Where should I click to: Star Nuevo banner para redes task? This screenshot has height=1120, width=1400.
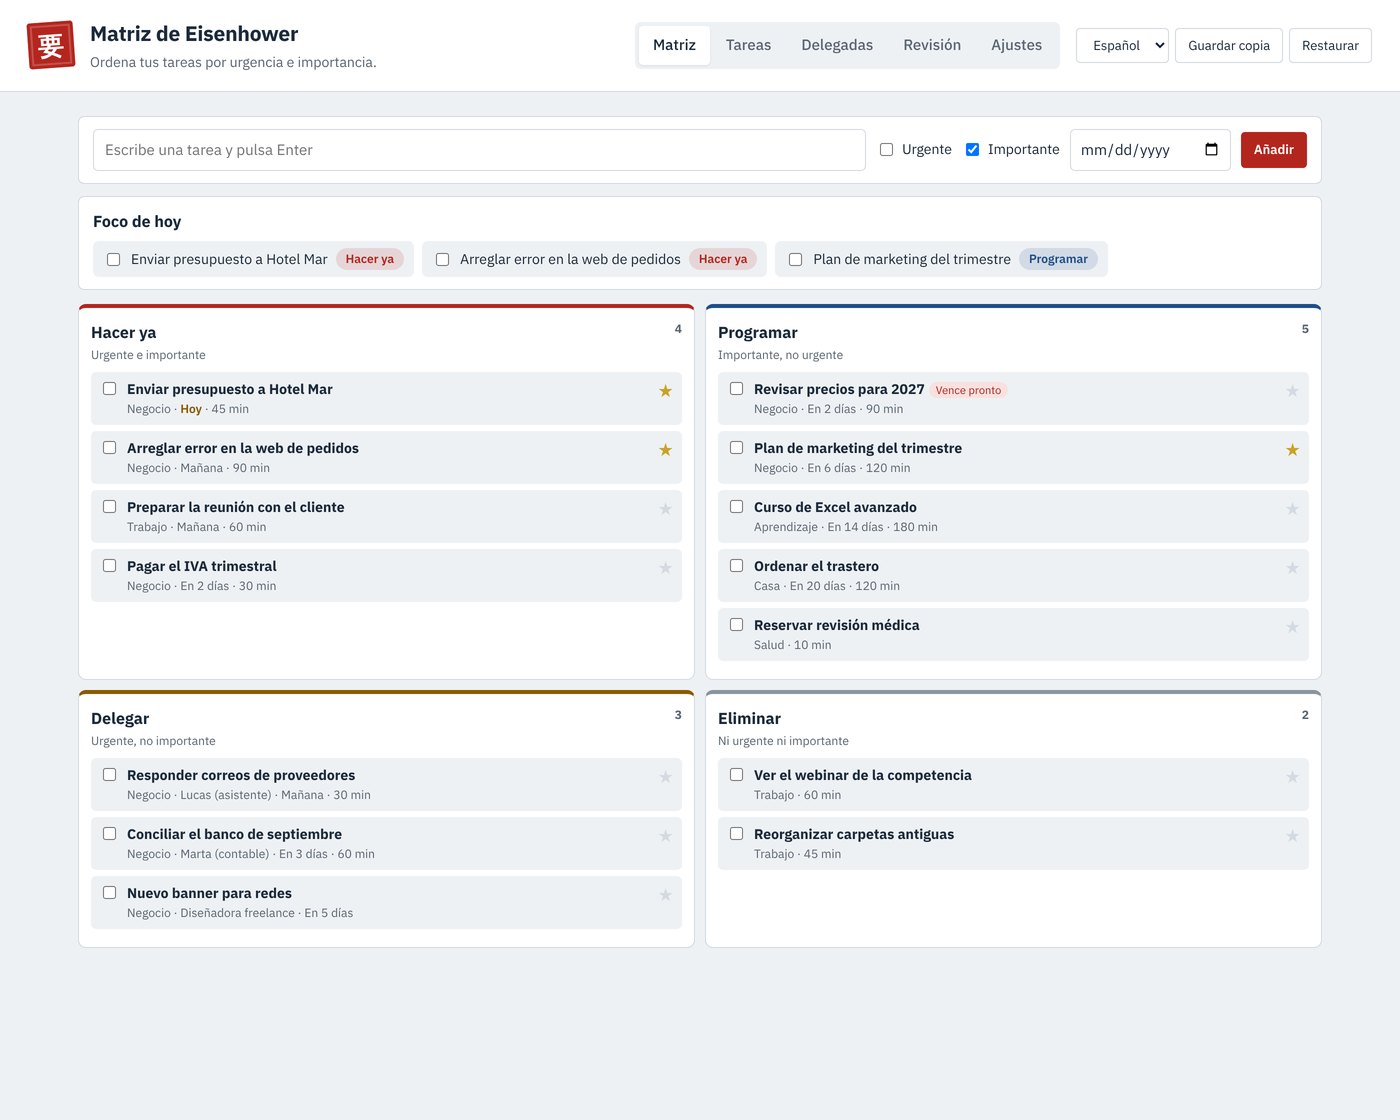coord(665,895)
